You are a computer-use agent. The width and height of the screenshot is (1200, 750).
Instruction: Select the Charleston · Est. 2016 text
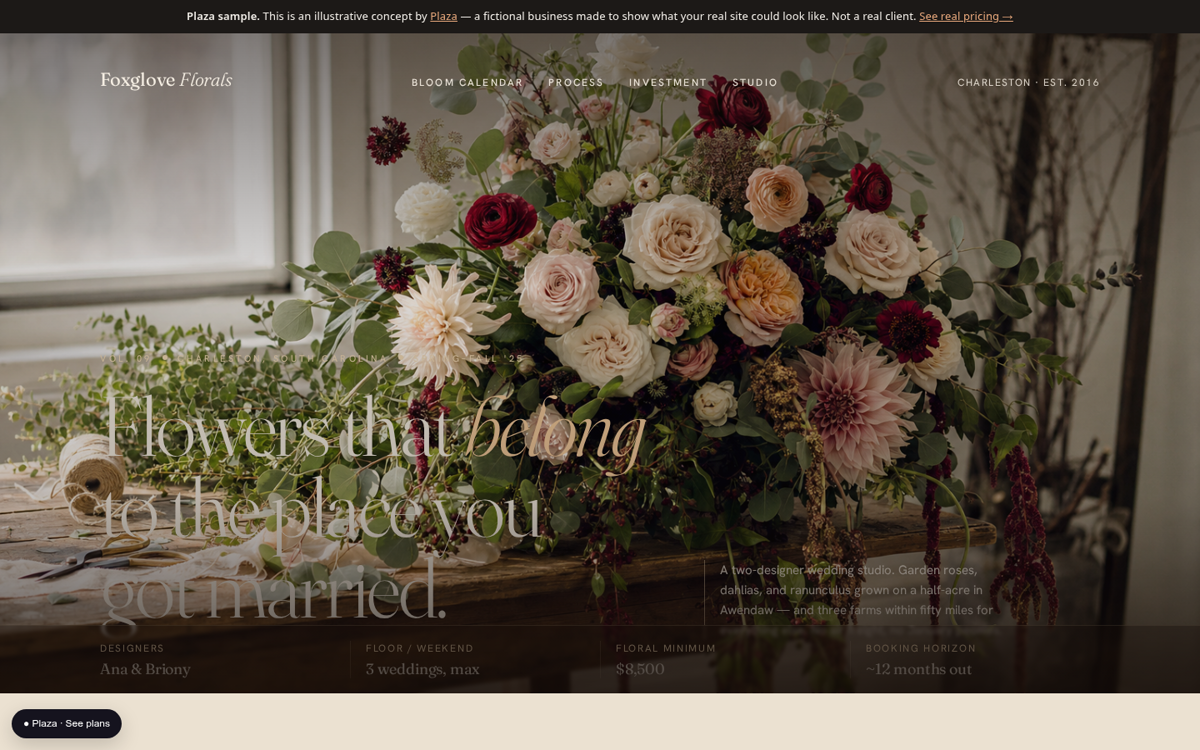point(1028,83)
